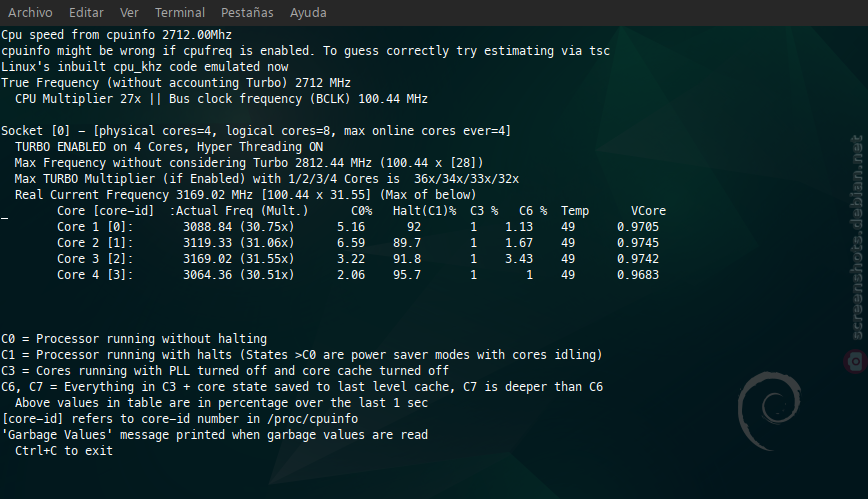Viewport: 868px width, 499px height.
Task: Click the 'Core 2 [1]:' row label
Action: pos(95,243)
